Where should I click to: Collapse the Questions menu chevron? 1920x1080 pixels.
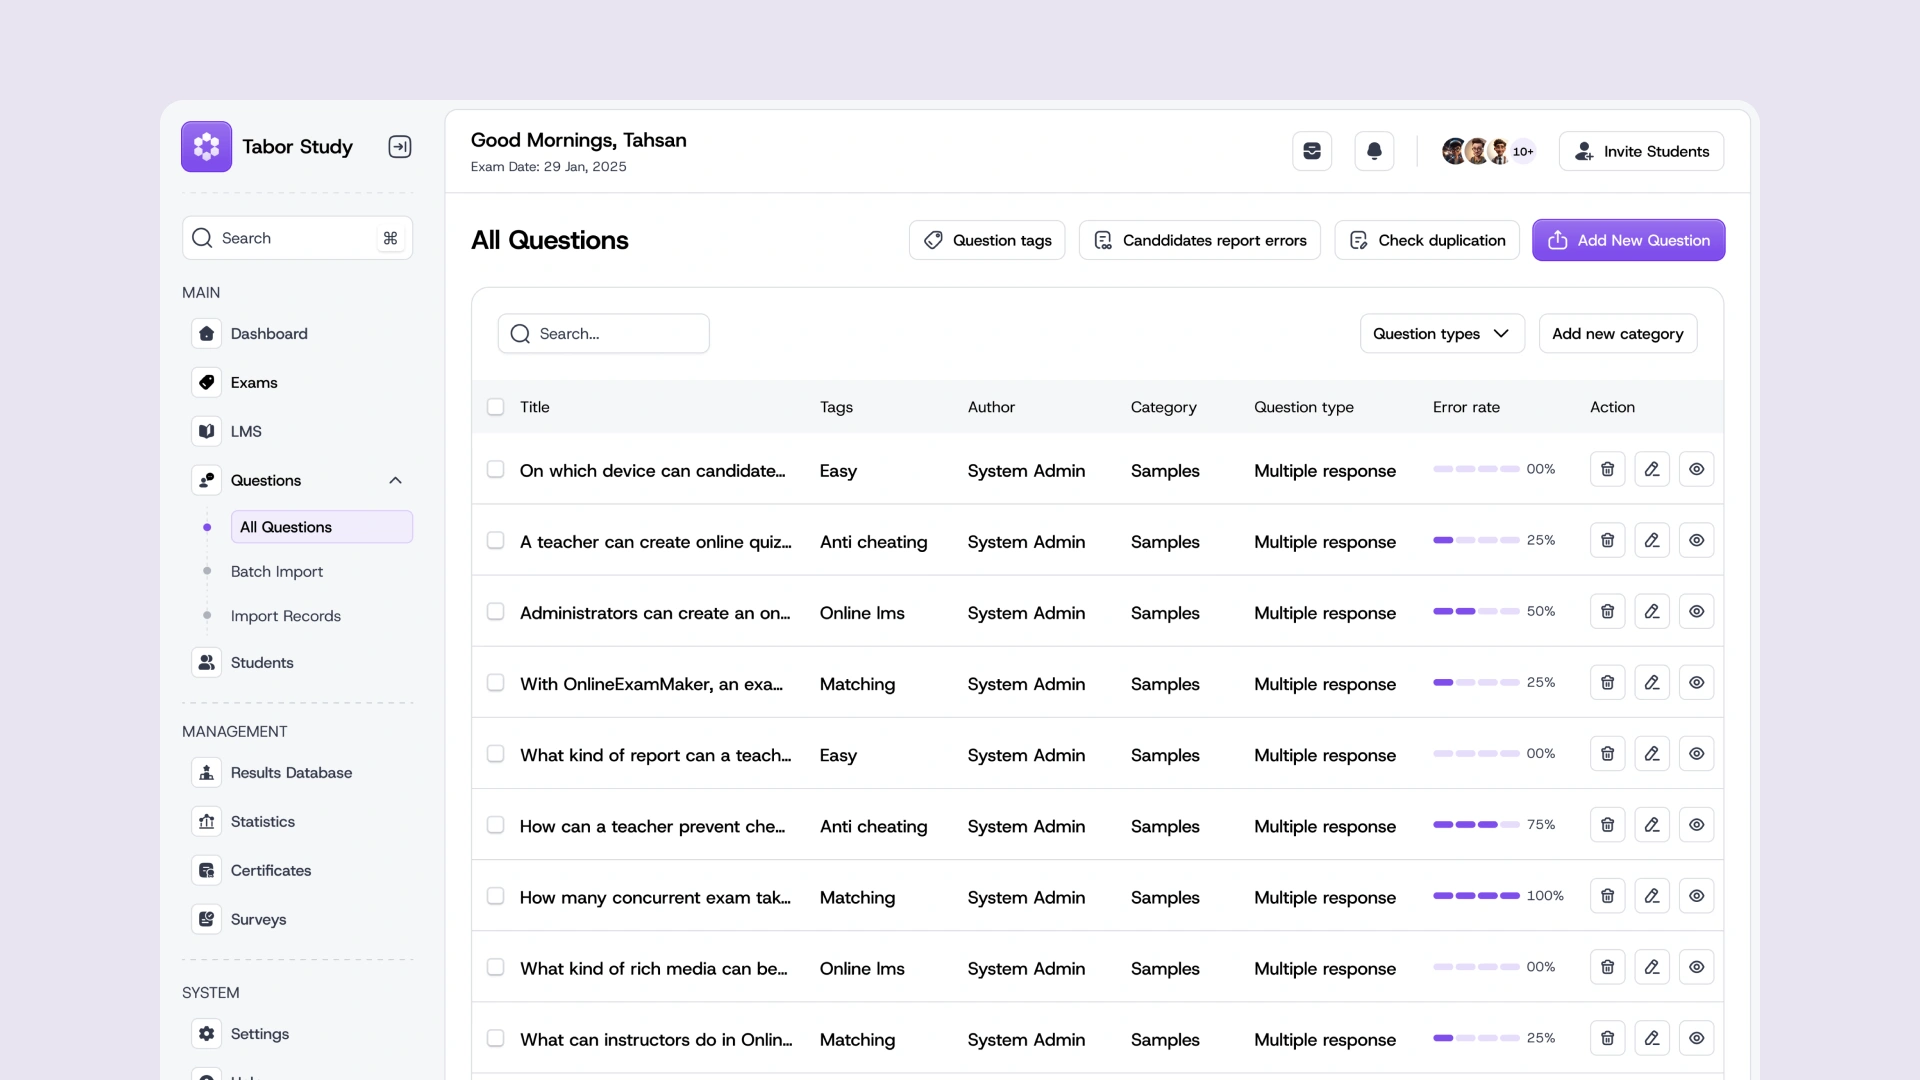pos(395,480)
